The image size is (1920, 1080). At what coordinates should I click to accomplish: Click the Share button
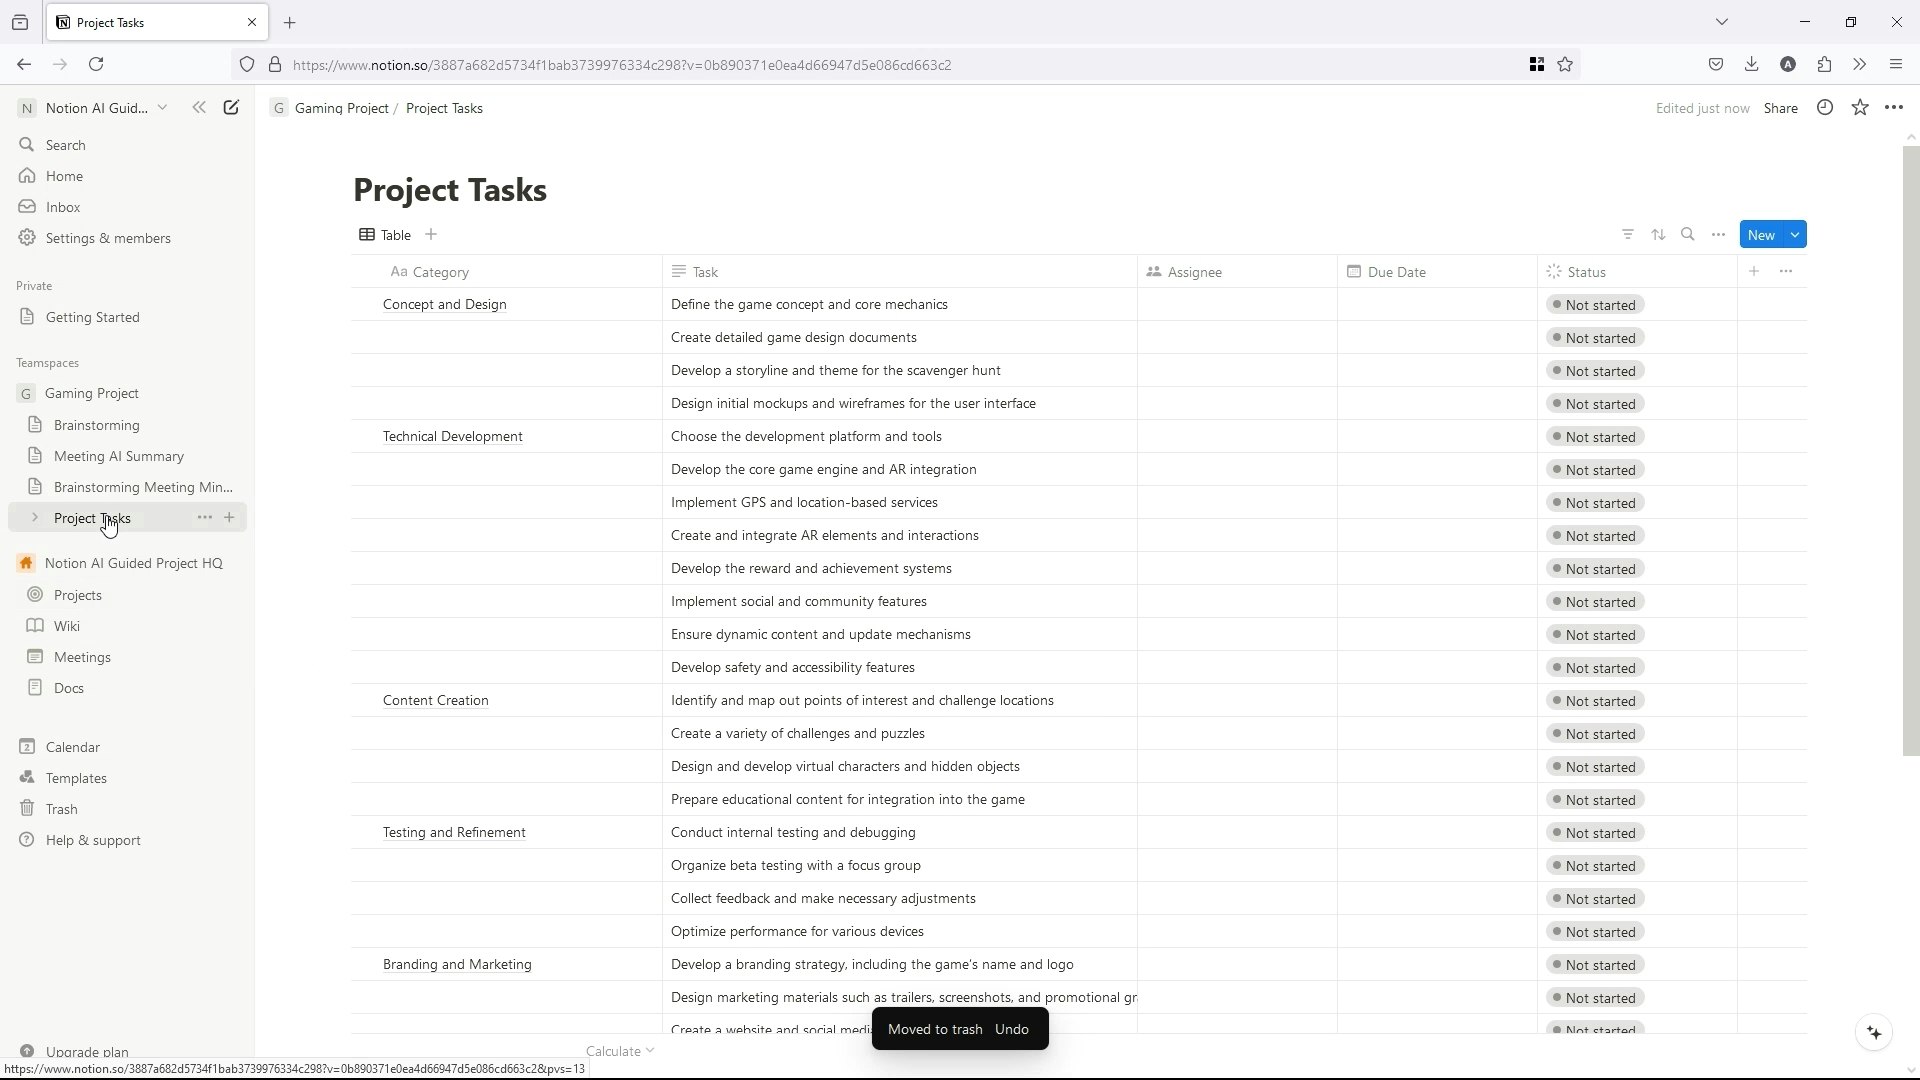(1780, 108)
